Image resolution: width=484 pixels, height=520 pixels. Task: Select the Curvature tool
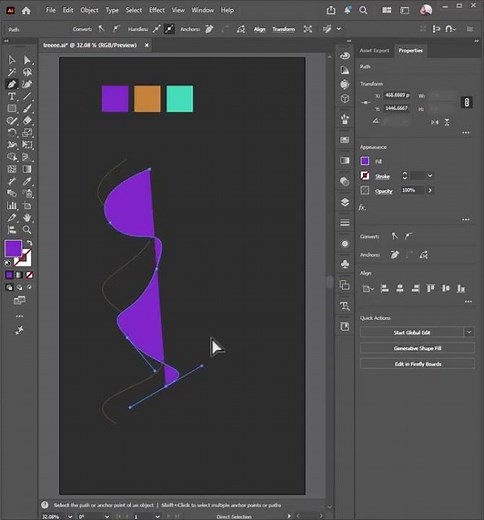[27, 84]
